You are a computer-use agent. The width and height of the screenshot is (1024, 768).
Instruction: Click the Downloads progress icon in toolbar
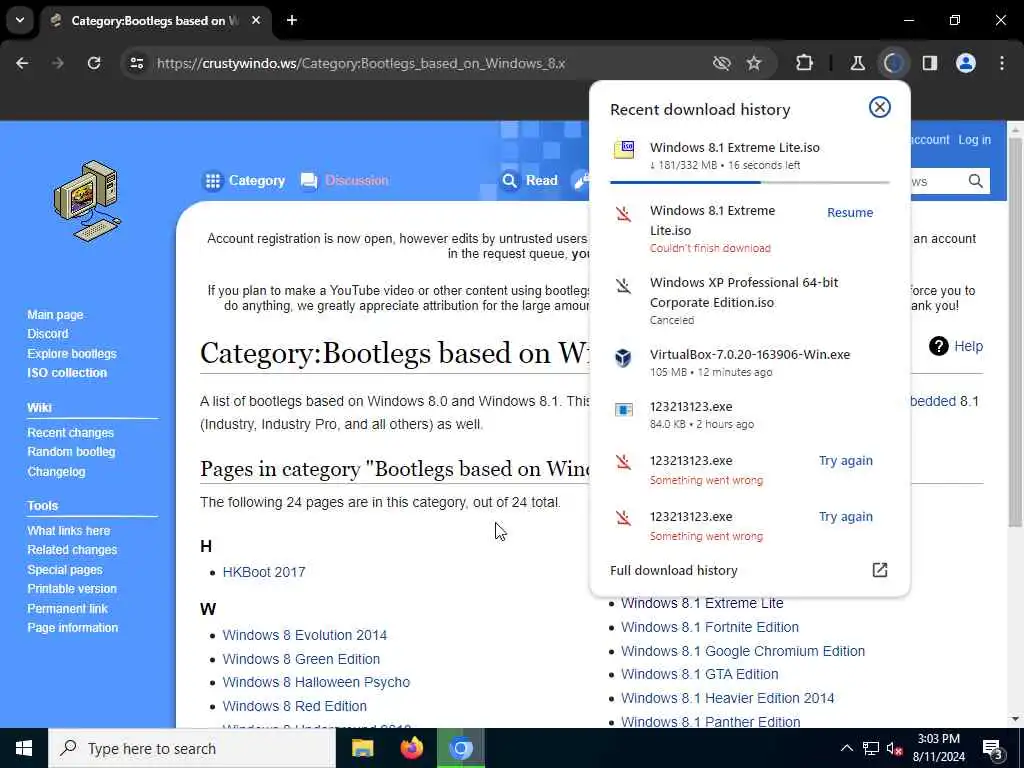click(x=893, y=63)
